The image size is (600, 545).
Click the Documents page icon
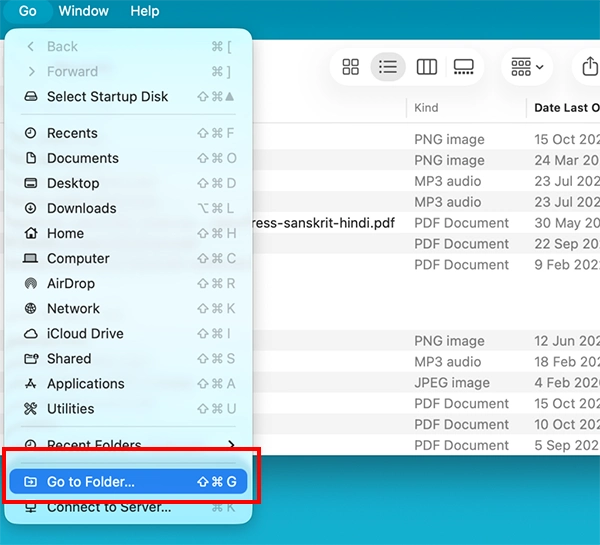(31, 158)
